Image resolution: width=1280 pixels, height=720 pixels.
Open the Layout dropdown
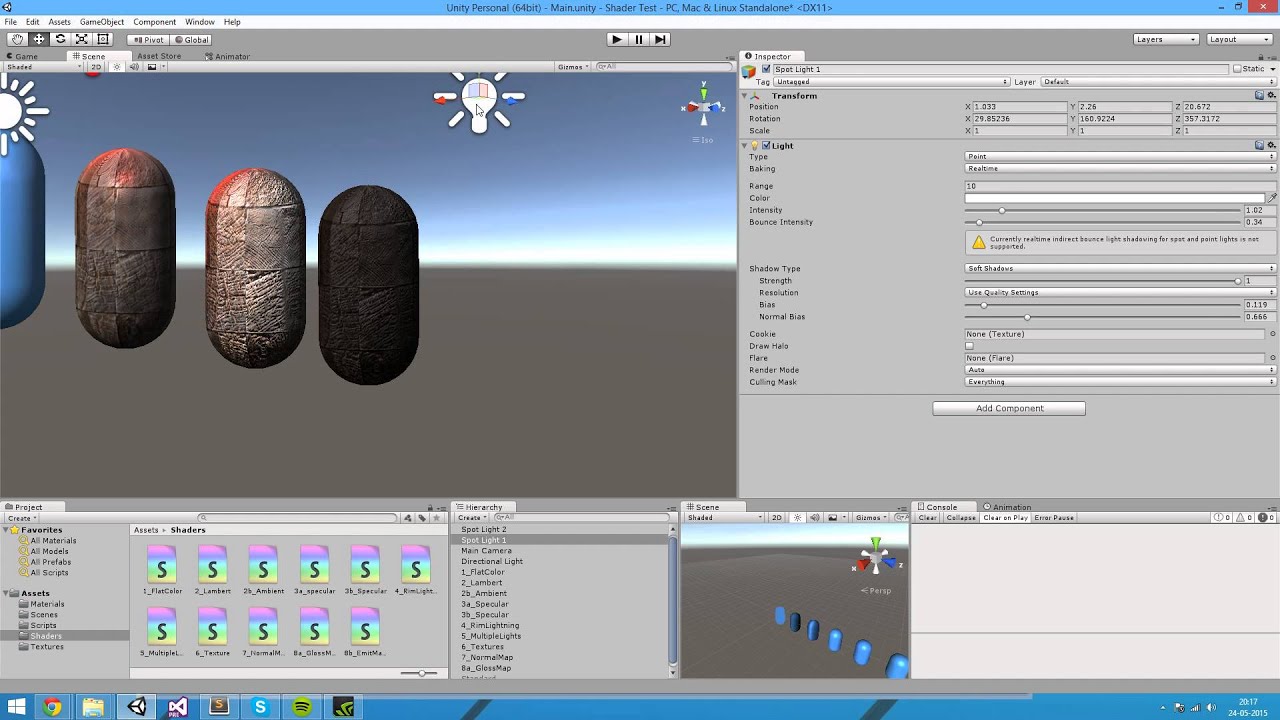1239,39
